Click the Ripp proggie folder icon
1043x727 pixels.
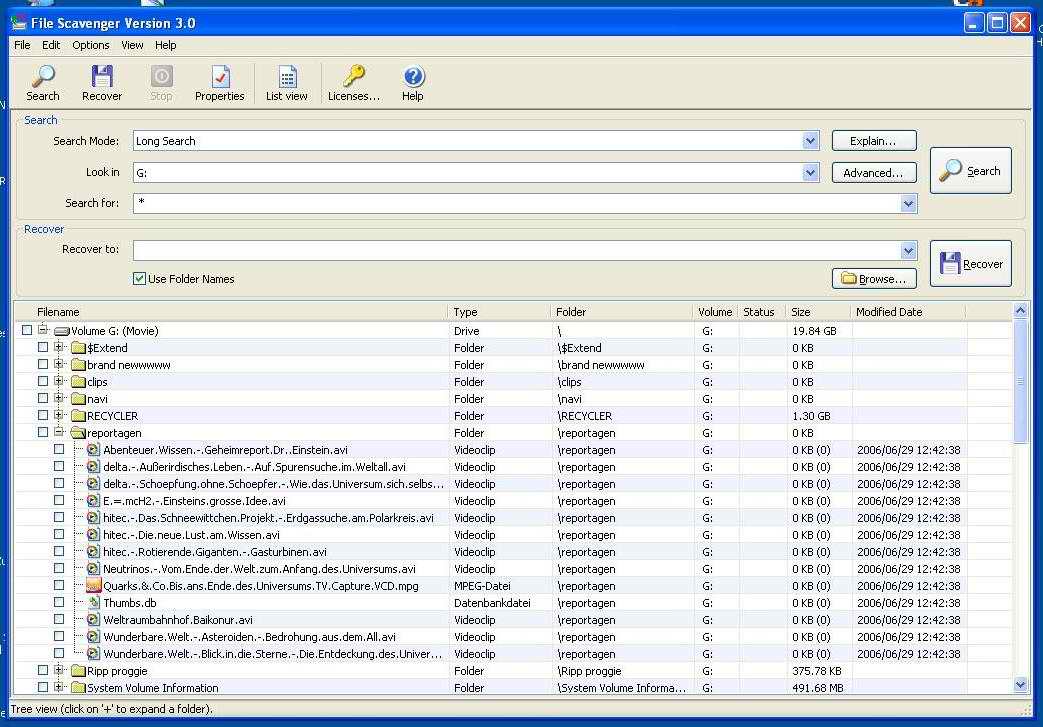[x=78, y=671]
